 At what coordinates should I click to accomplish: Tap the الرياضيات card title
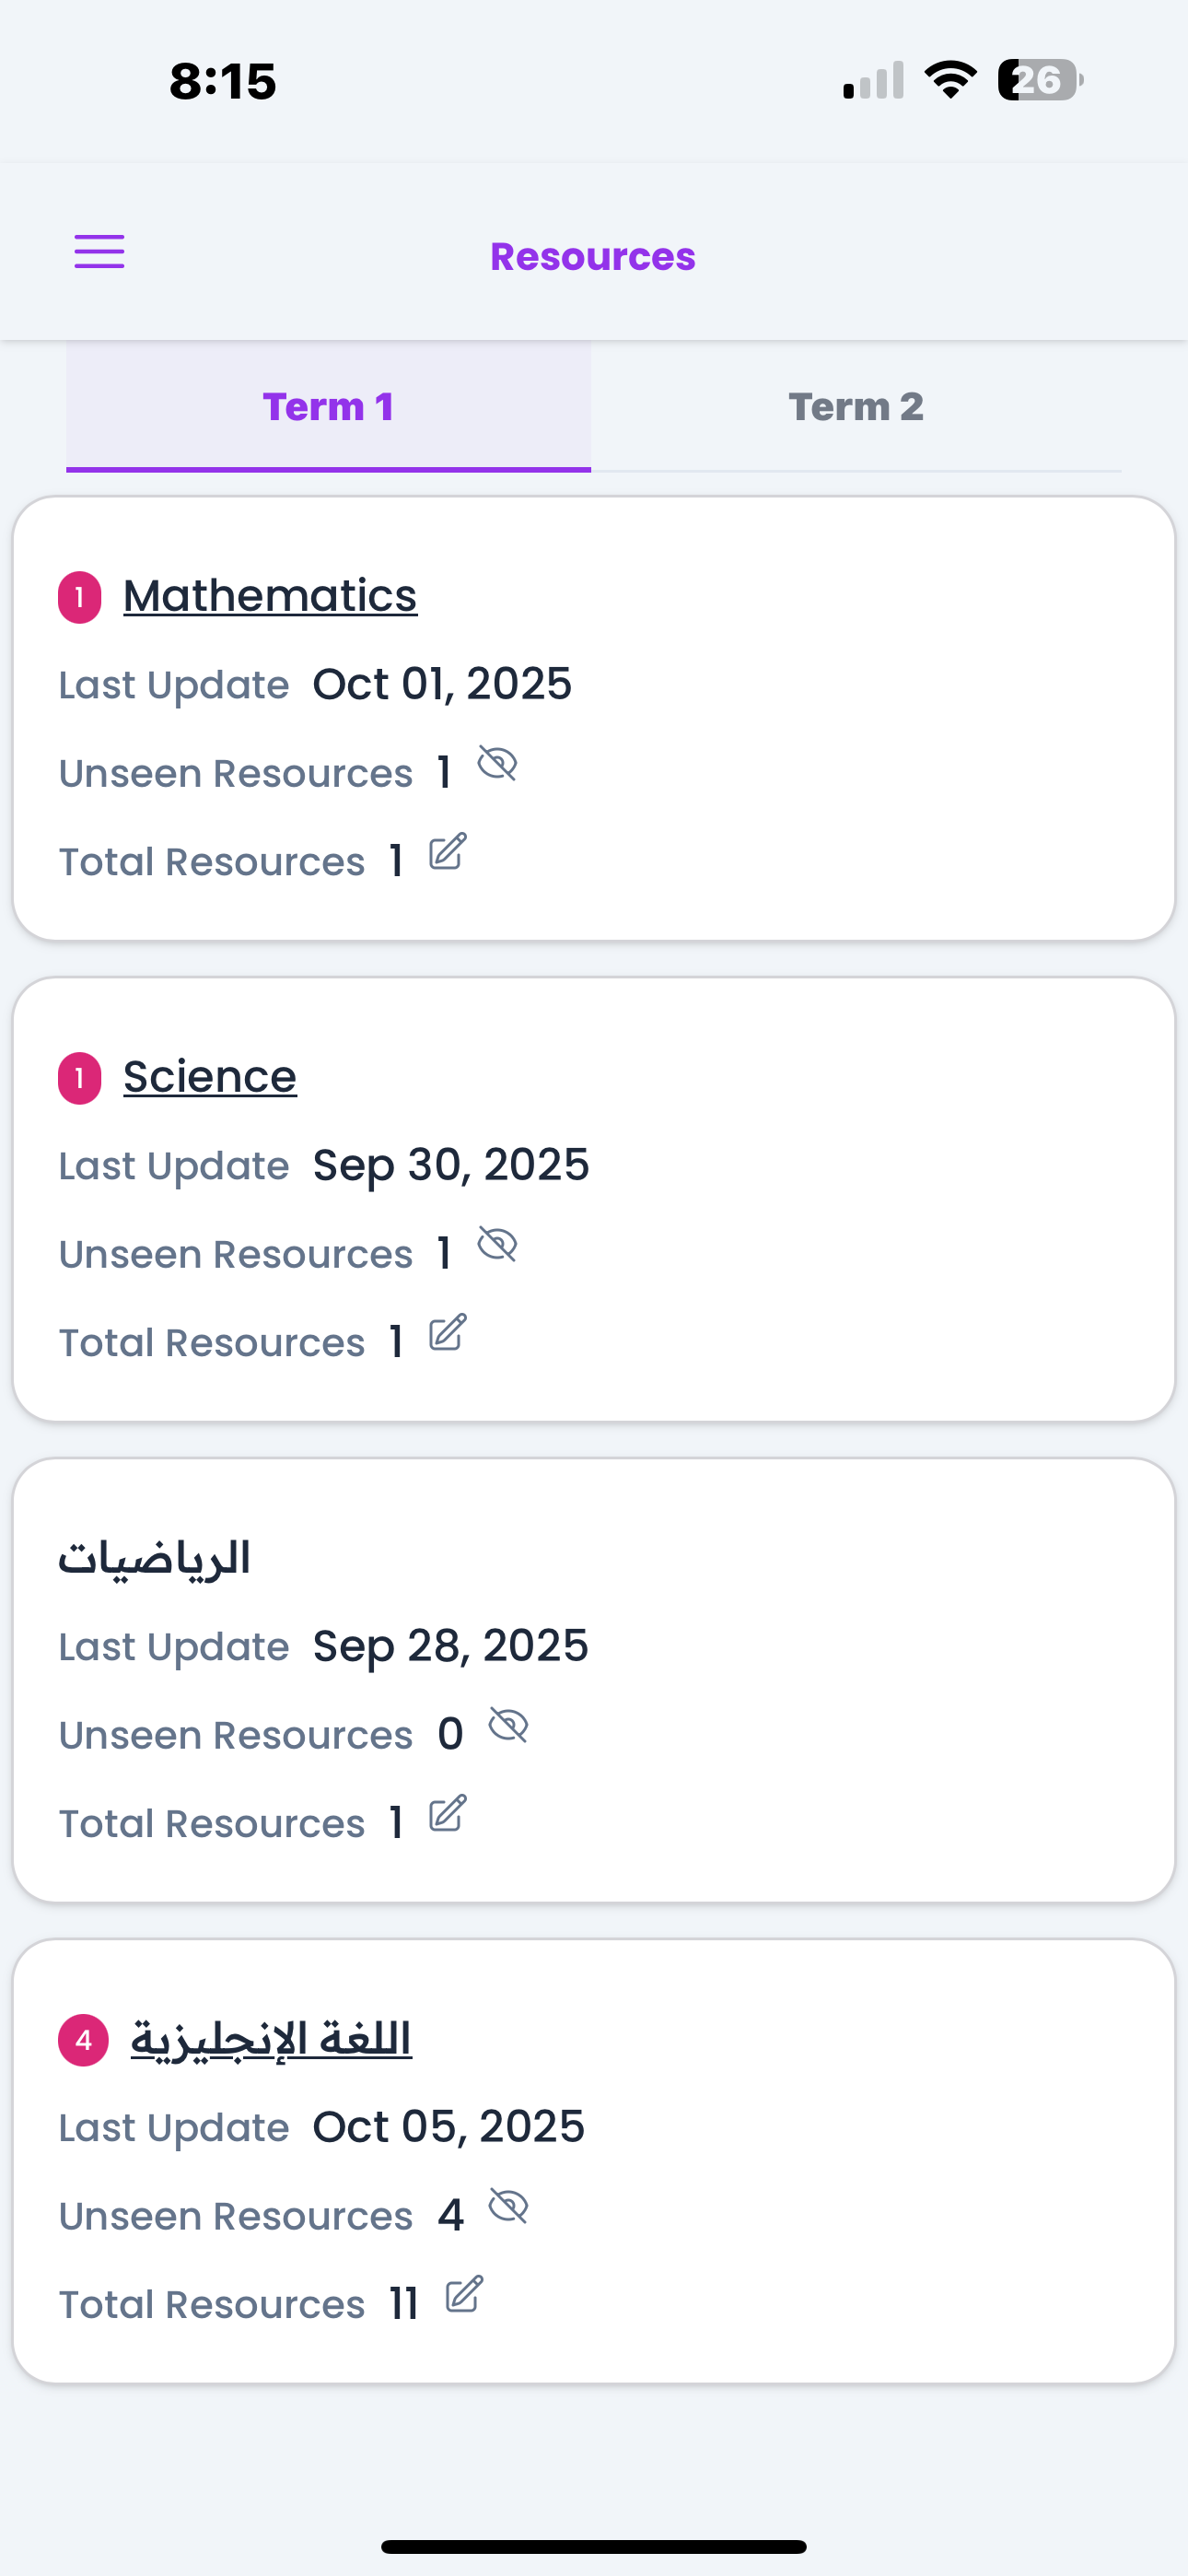[154, 1558]
